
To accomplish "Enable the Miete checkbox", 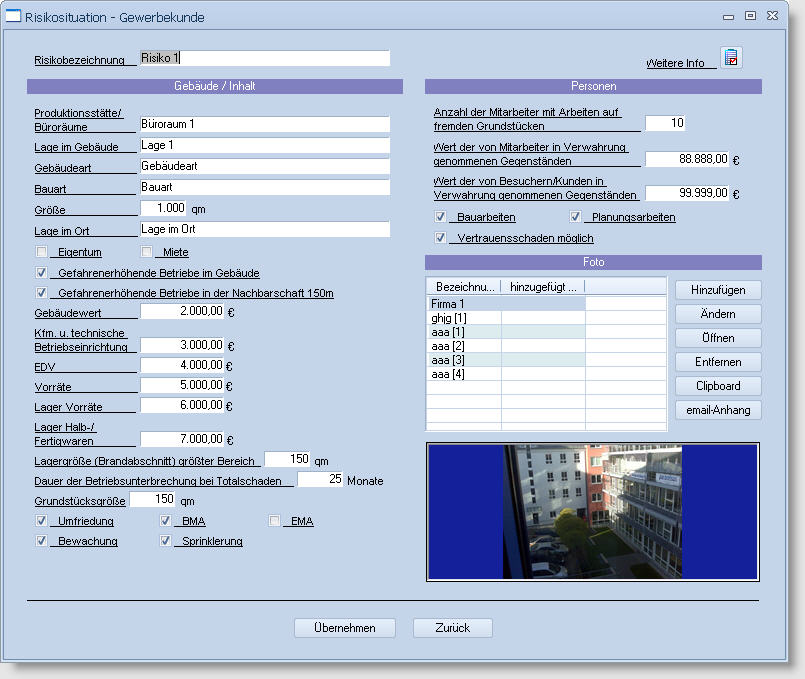I will click(147, 252).
